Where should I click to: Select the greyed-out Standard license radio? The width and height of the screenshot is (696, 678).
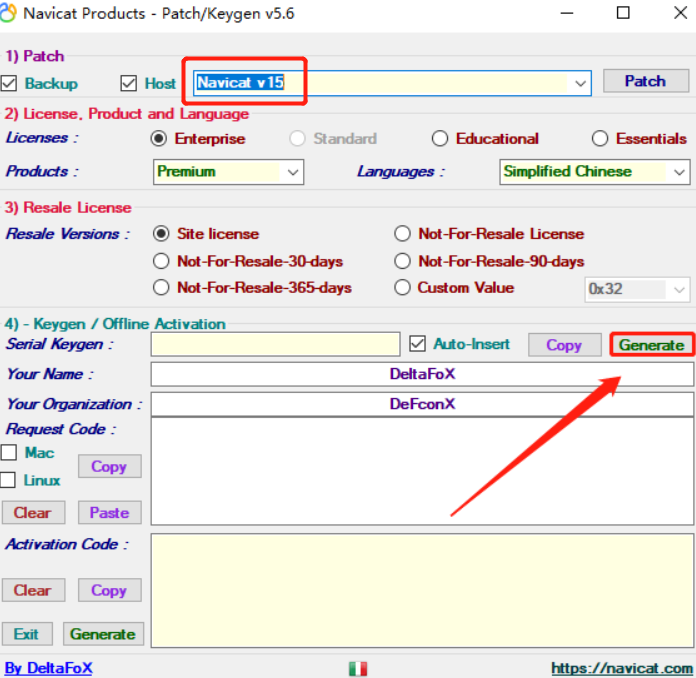pyautogui.click(x=297, y=139)
